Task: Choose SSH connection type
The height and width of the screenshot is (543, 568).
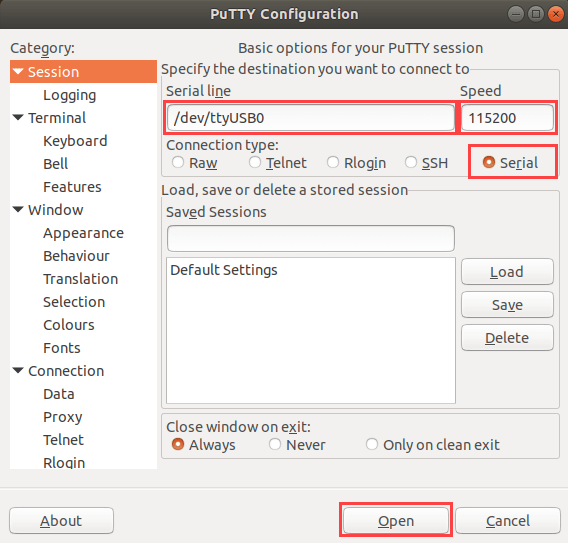Action: tap(411, 162)
